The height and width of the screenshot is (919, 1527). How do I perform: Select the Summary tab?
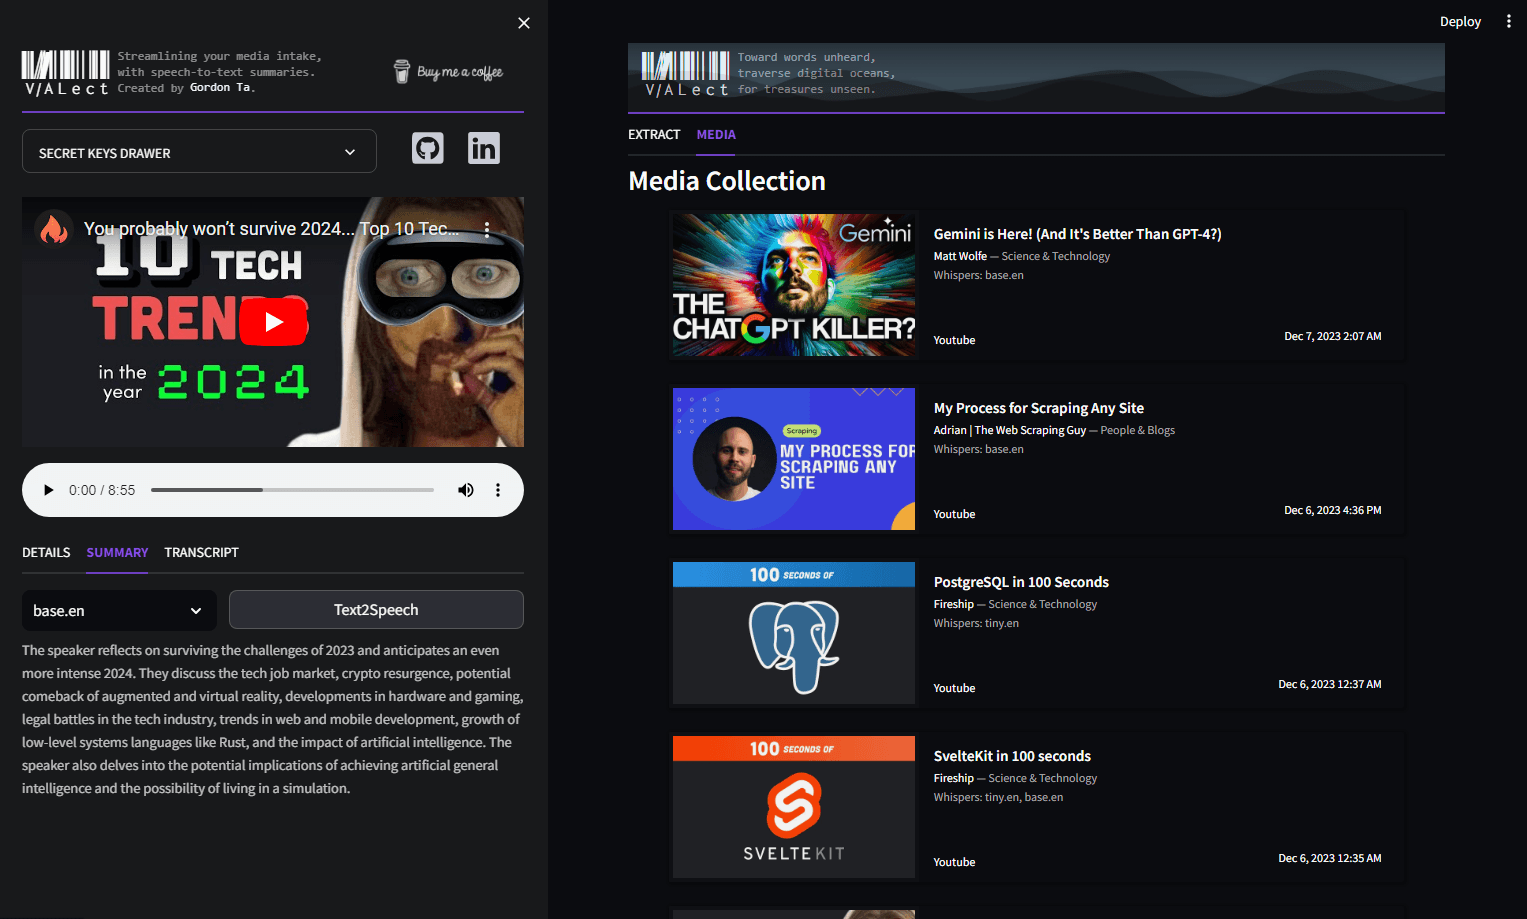117,552
